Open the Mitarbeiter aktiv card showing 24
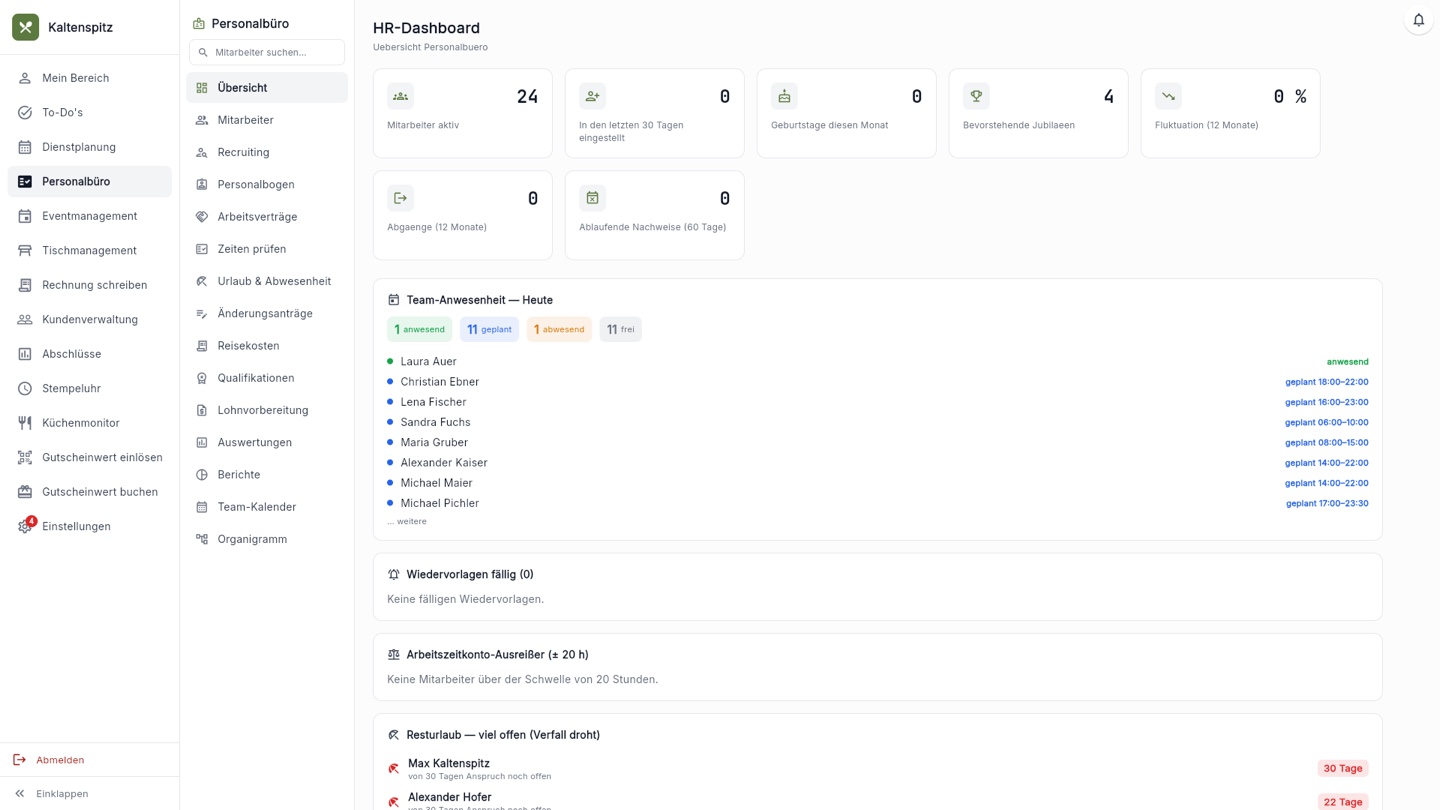Viewport: 1440px width, 810px height. pos(463,113)
